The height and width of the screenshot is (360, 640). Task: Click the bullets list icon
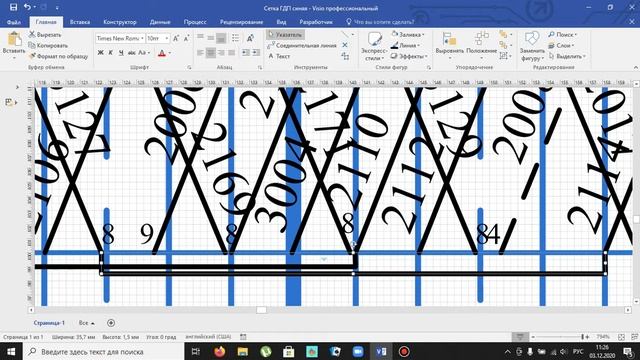pos(236,38)
